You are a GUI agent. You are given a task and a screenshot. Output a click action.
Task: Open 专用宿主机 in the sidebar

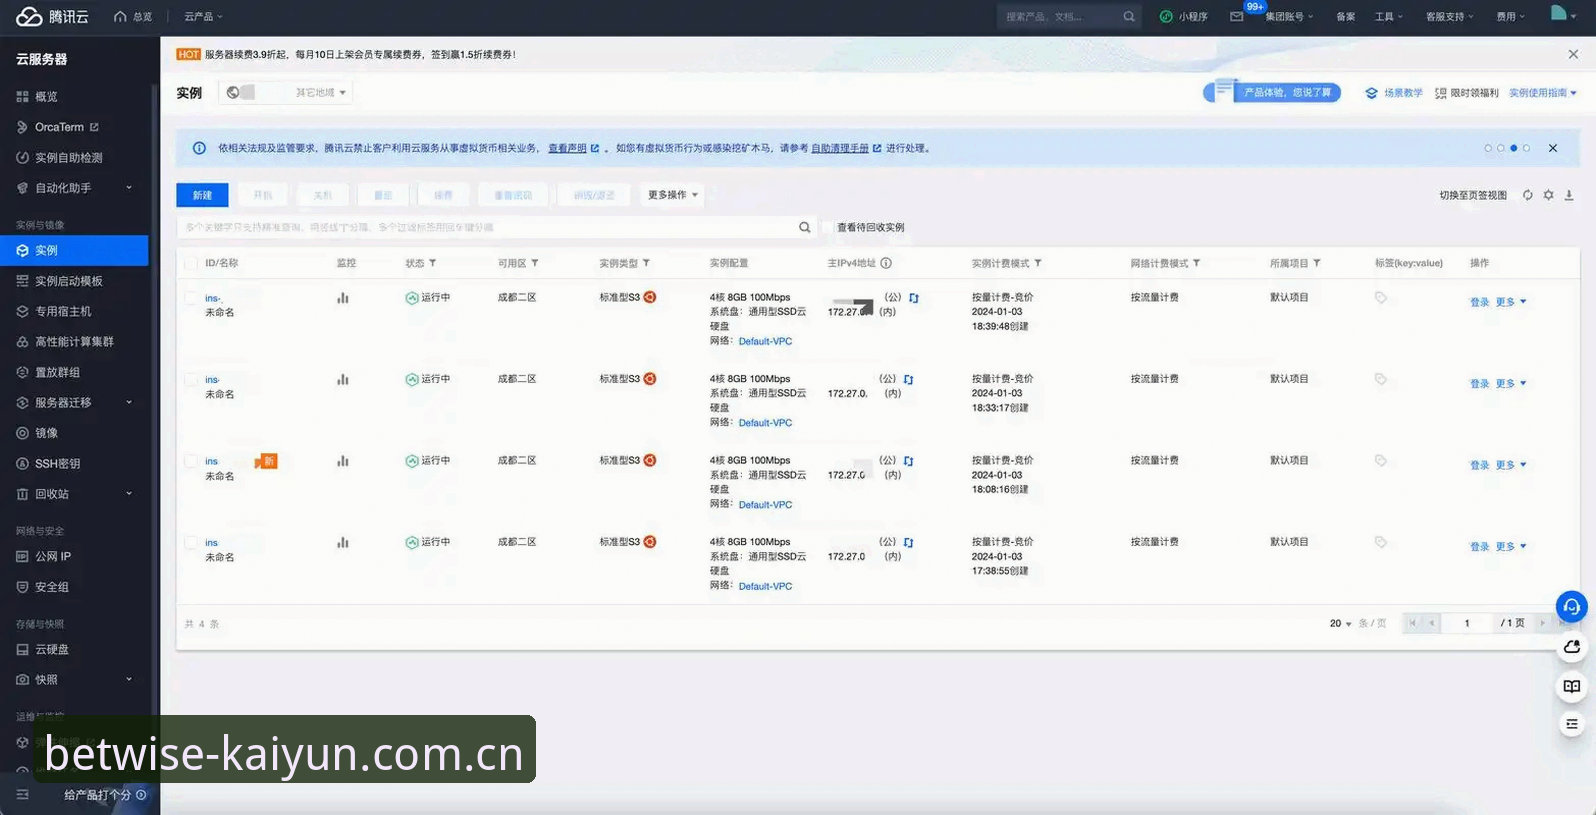[63, 312]
